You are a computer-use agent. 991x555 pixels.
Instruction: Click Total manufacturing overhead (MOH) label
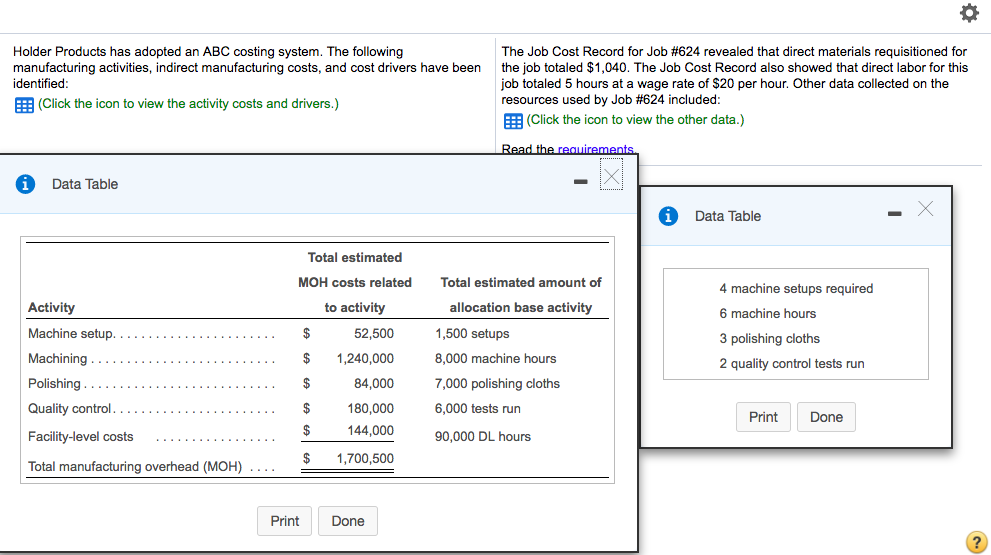coord(135,467)
